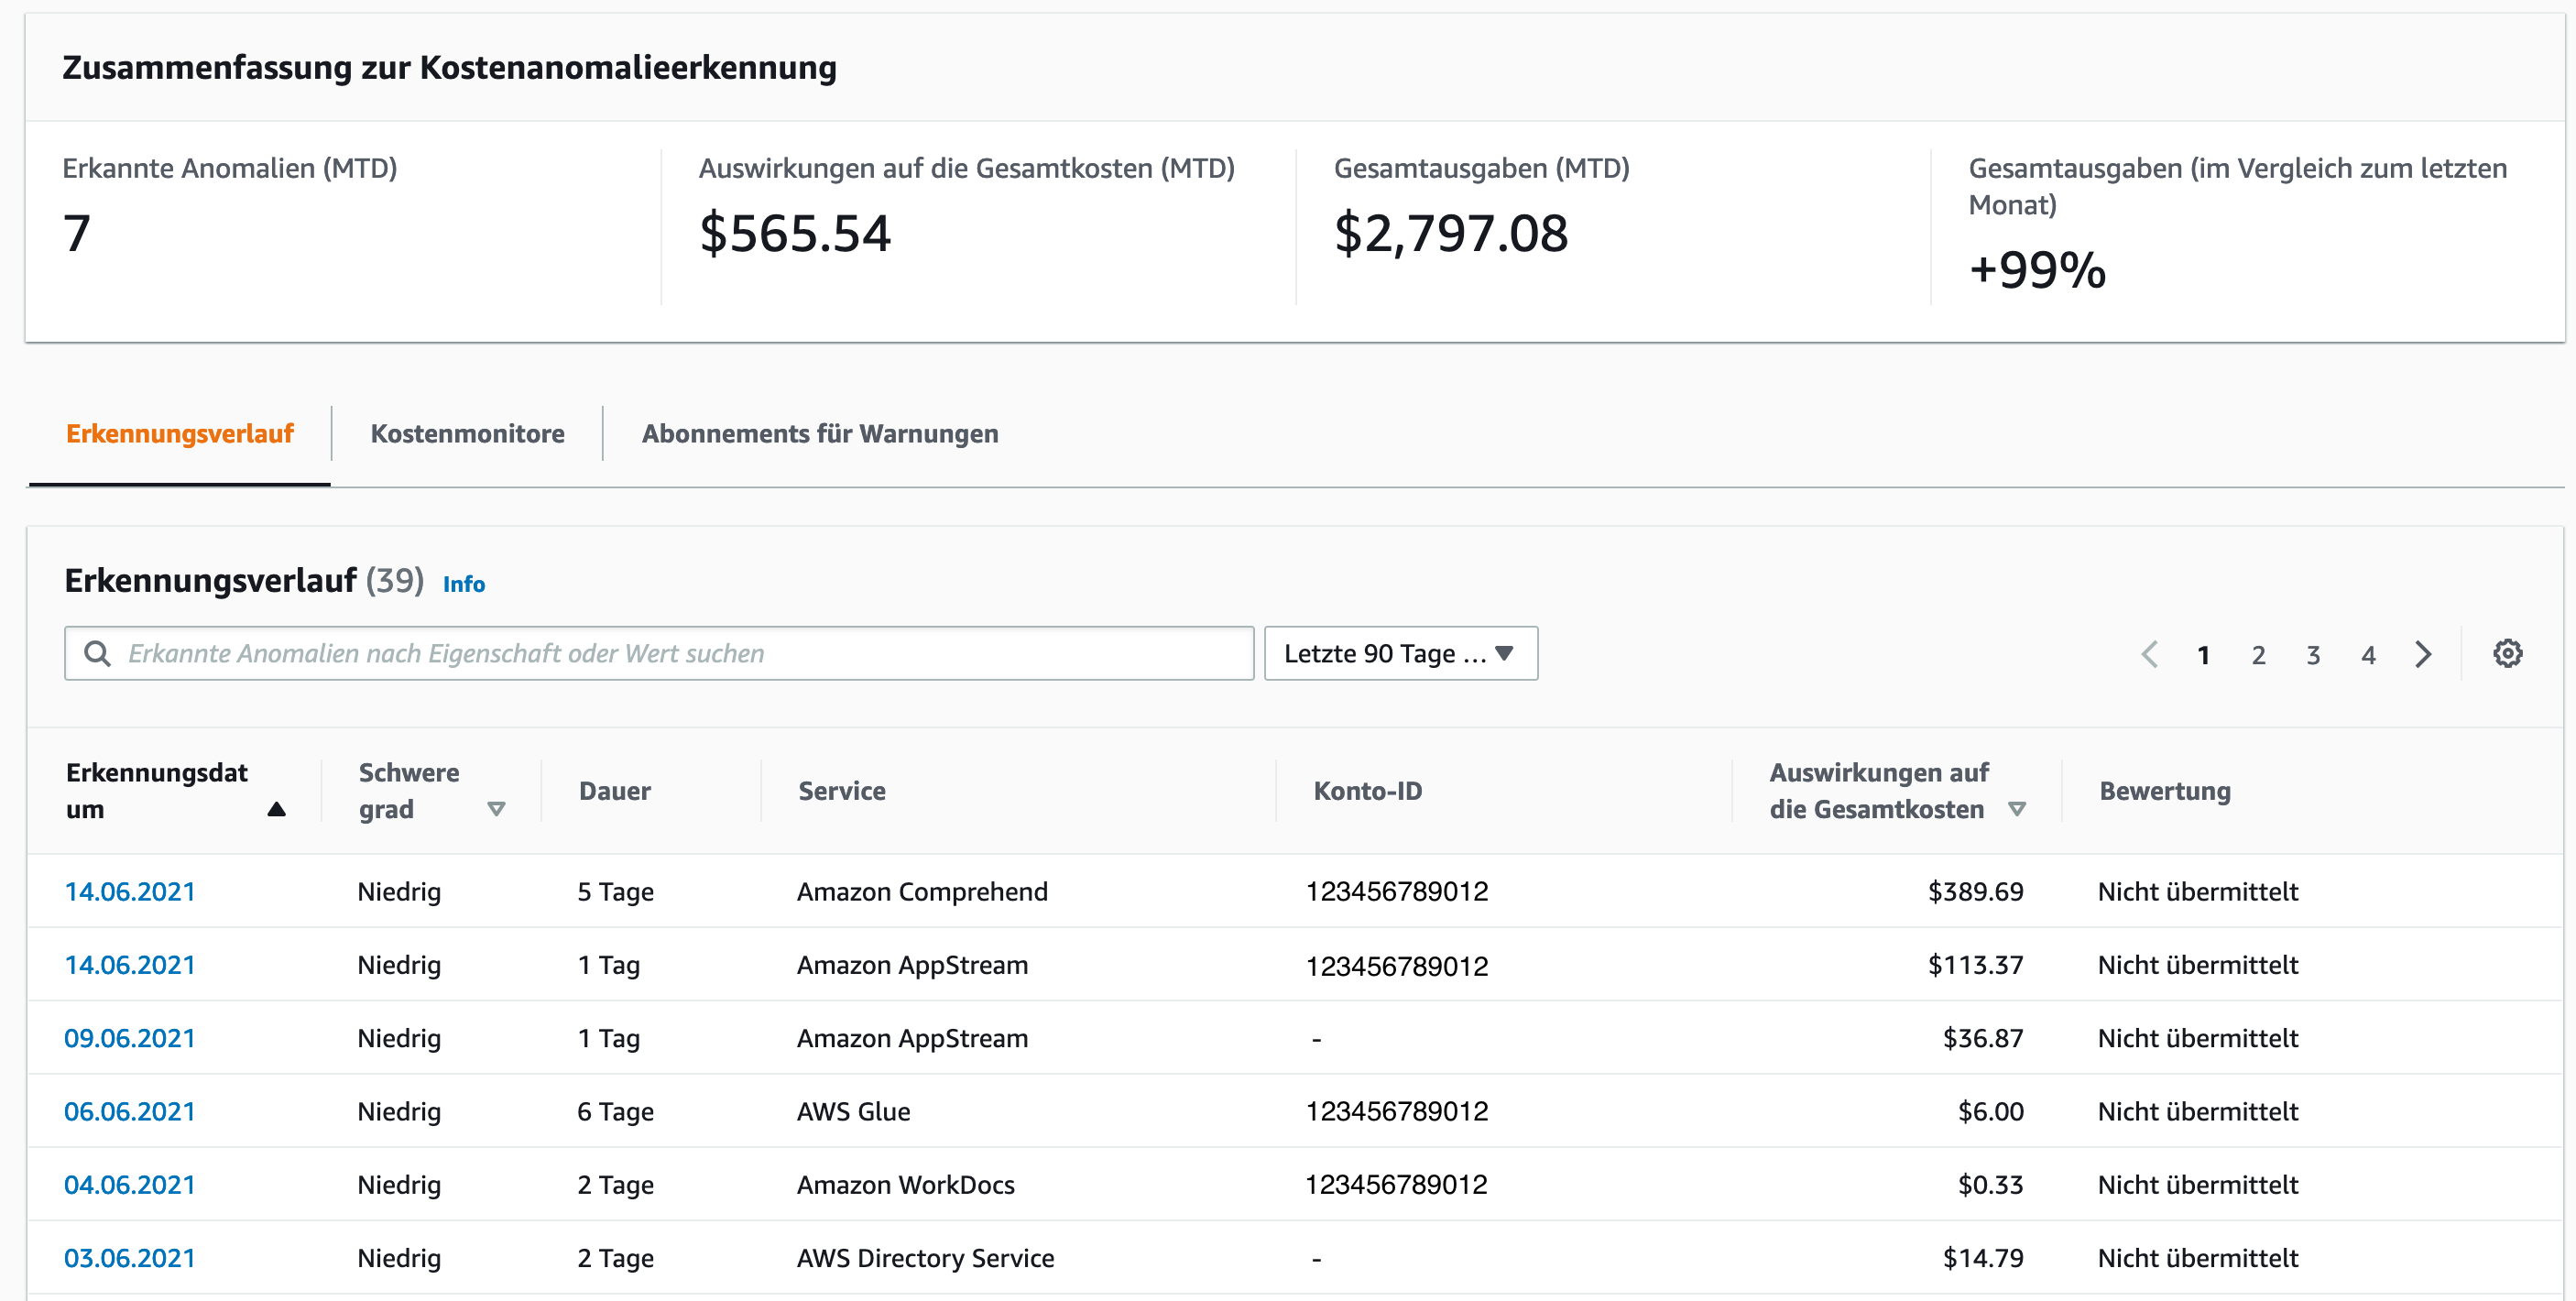This screenshot has width=2576, height=1301.
Task: Open Abonnements für Warnungen tab
Action: tap(819, 433)
